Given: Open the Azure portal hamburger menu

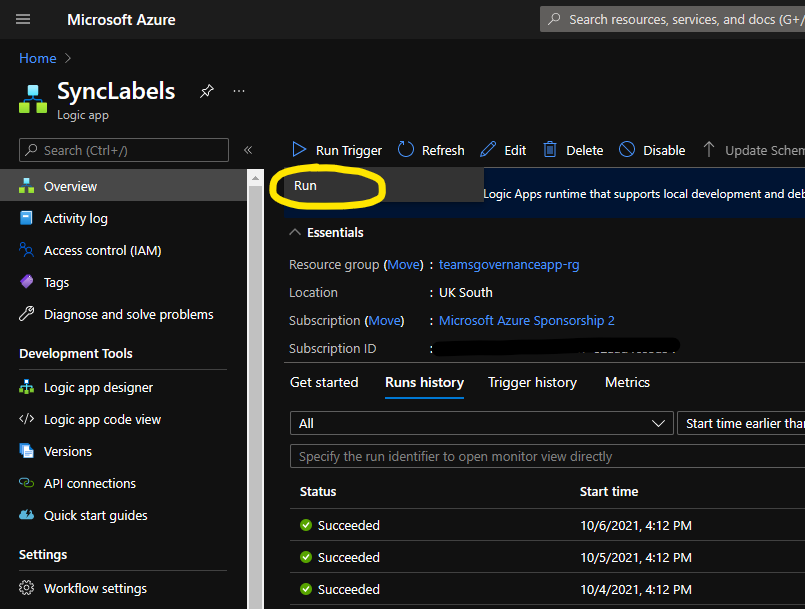Looking at the screenshot, I should [23, 20].
